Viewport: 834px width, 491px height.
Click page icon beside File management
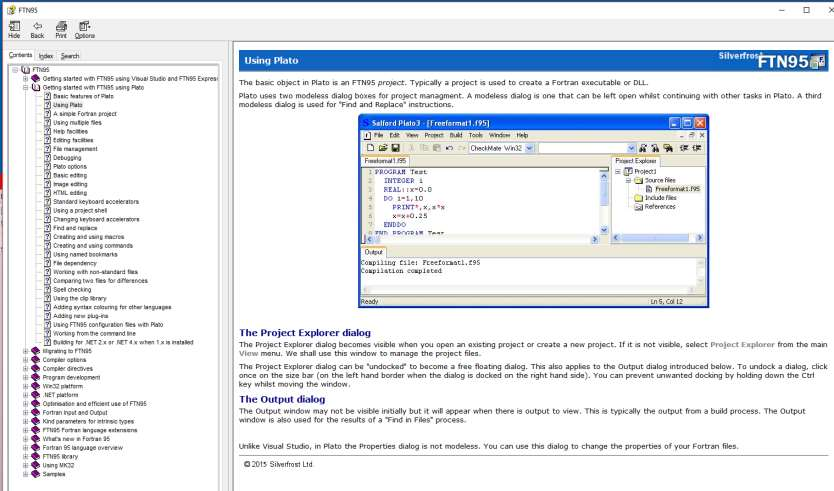pos(47,149)
